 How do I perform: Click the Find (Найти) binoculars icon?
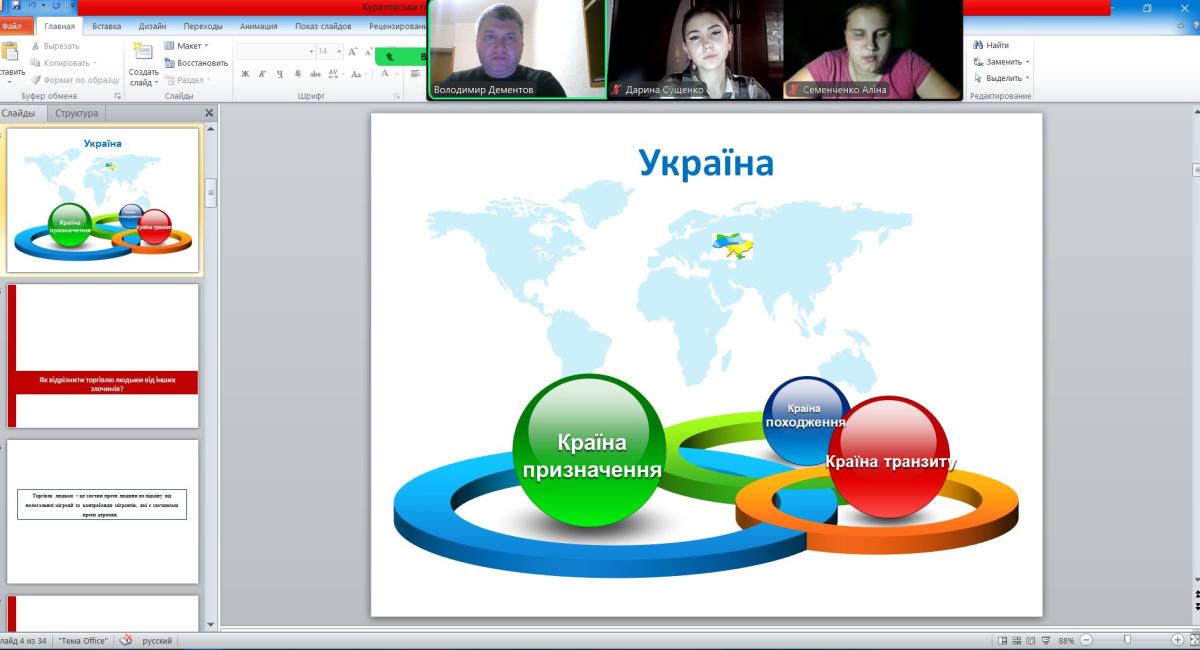pos(978,45)
